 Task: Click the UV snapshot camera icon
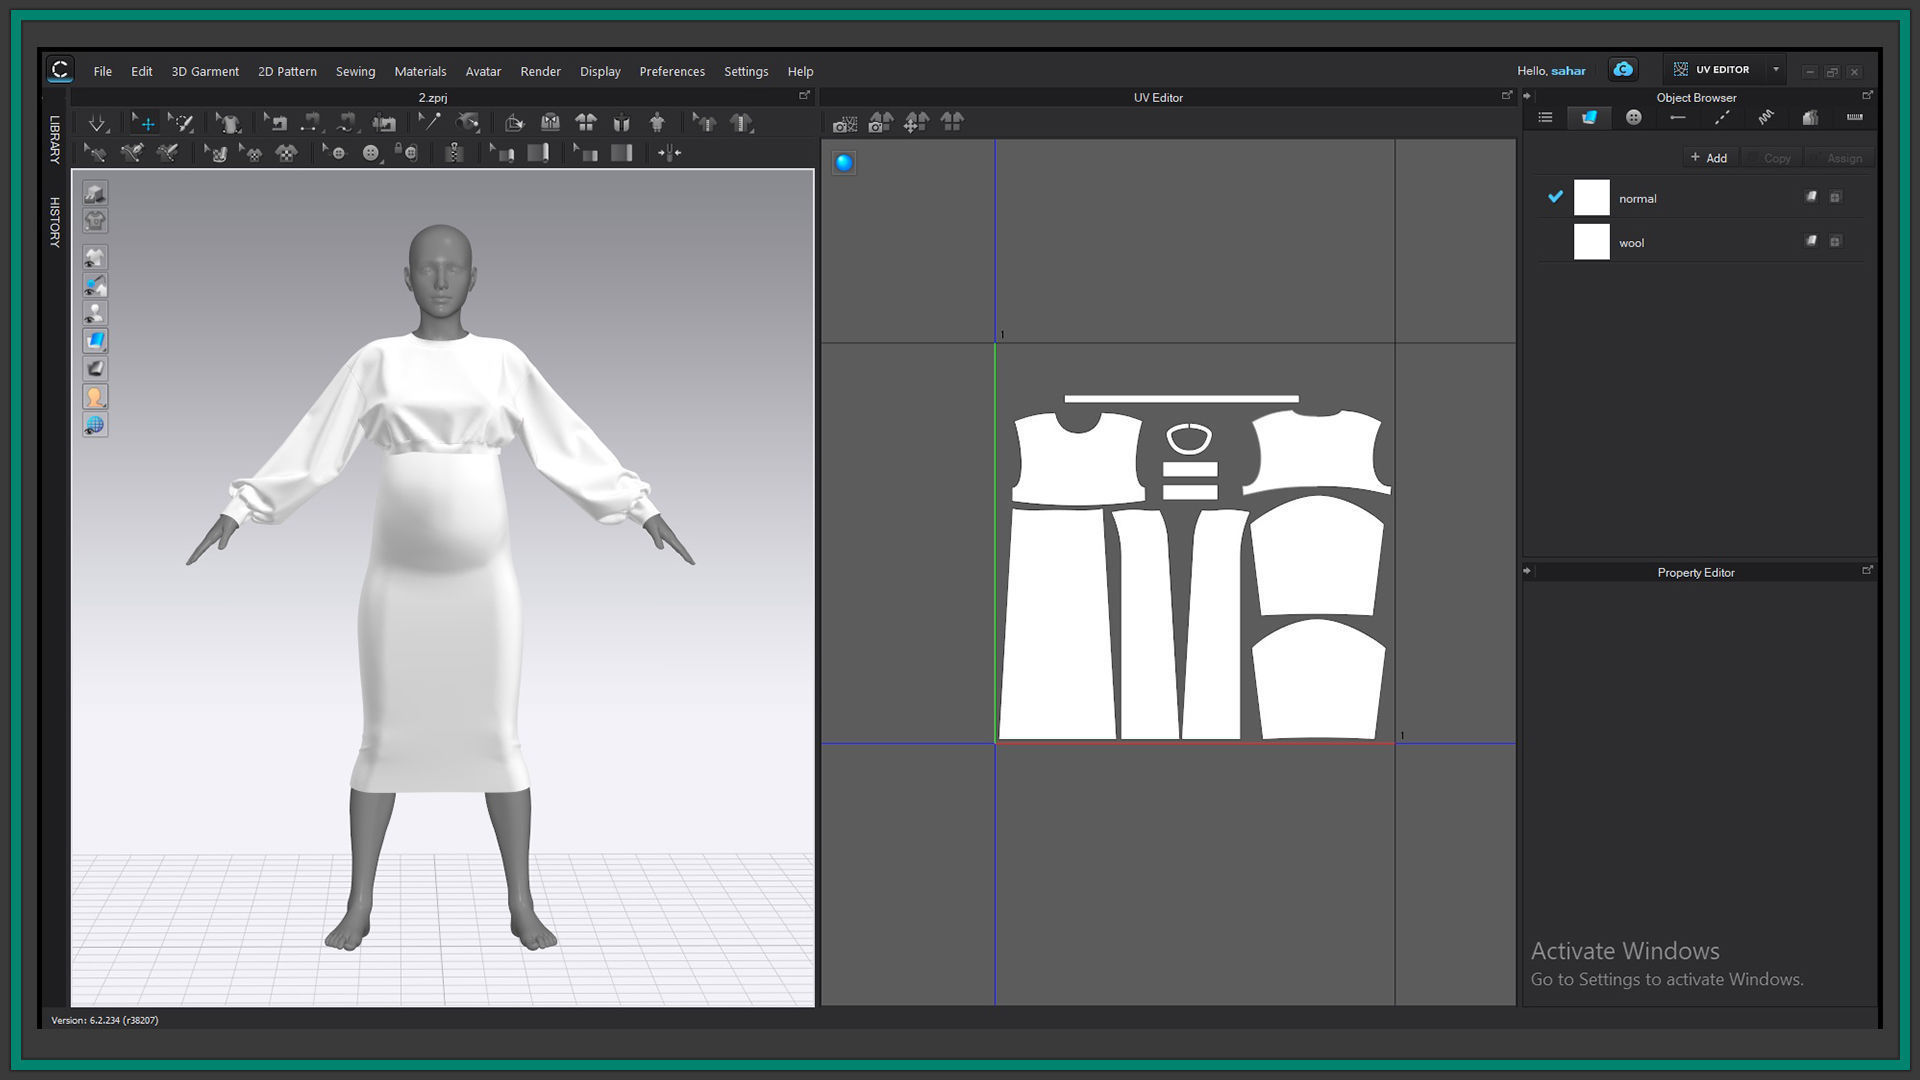click(845, 123)
